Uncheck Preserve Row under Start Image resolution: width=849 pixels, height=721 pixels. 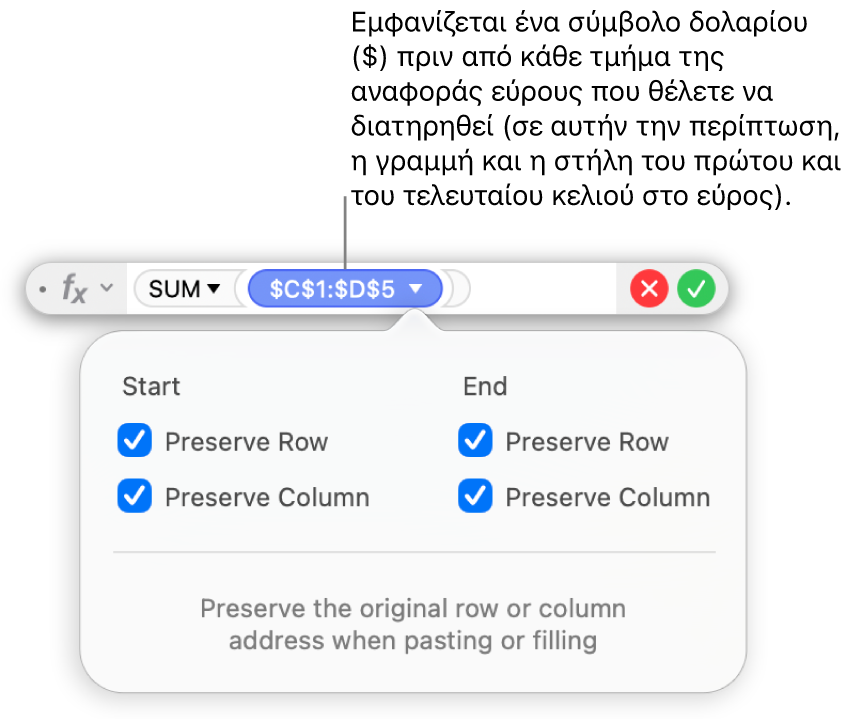tap(135, 441)
